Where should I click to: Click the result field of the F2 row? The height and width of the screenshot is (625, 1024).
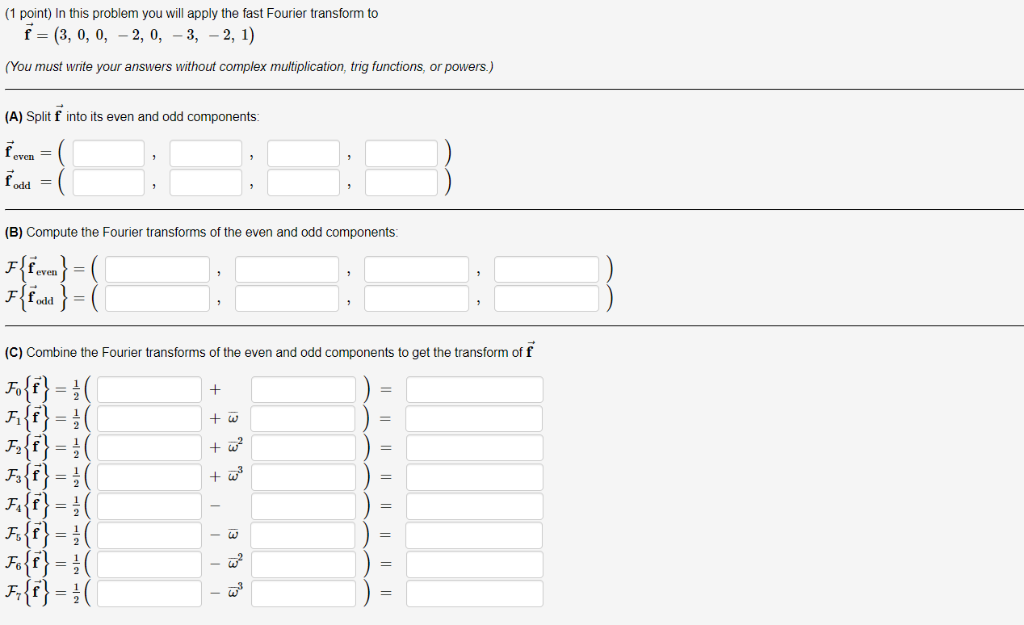474,447
